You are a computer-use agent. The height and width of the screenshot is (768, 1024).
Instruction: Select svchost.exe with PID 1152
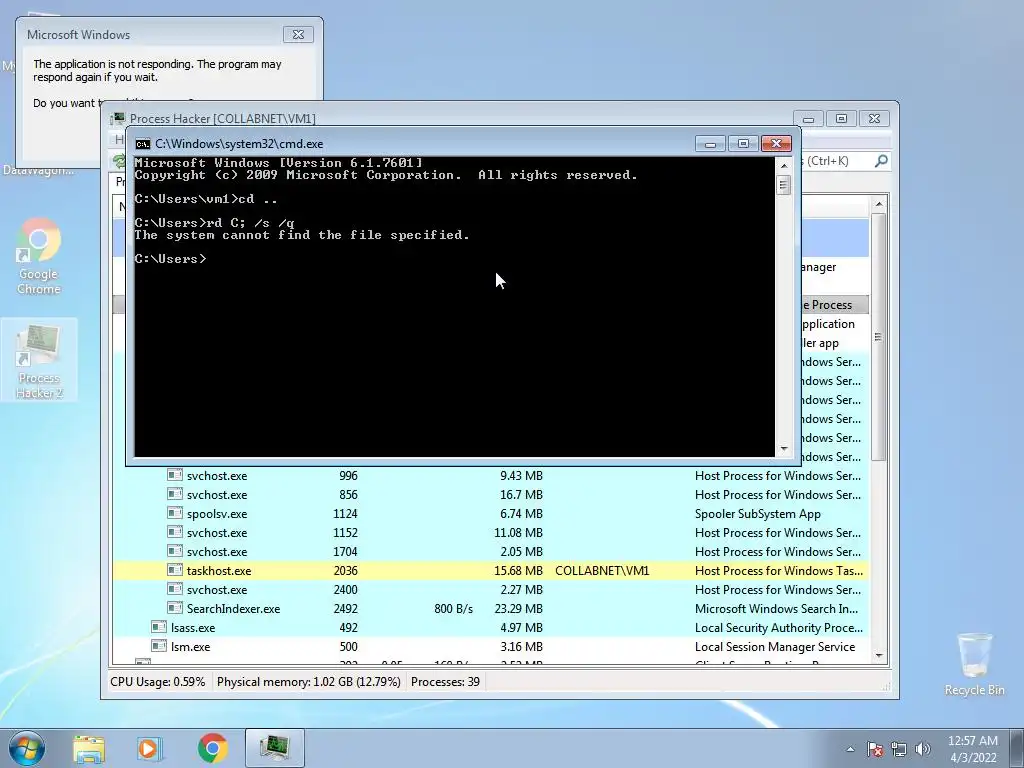491,532
